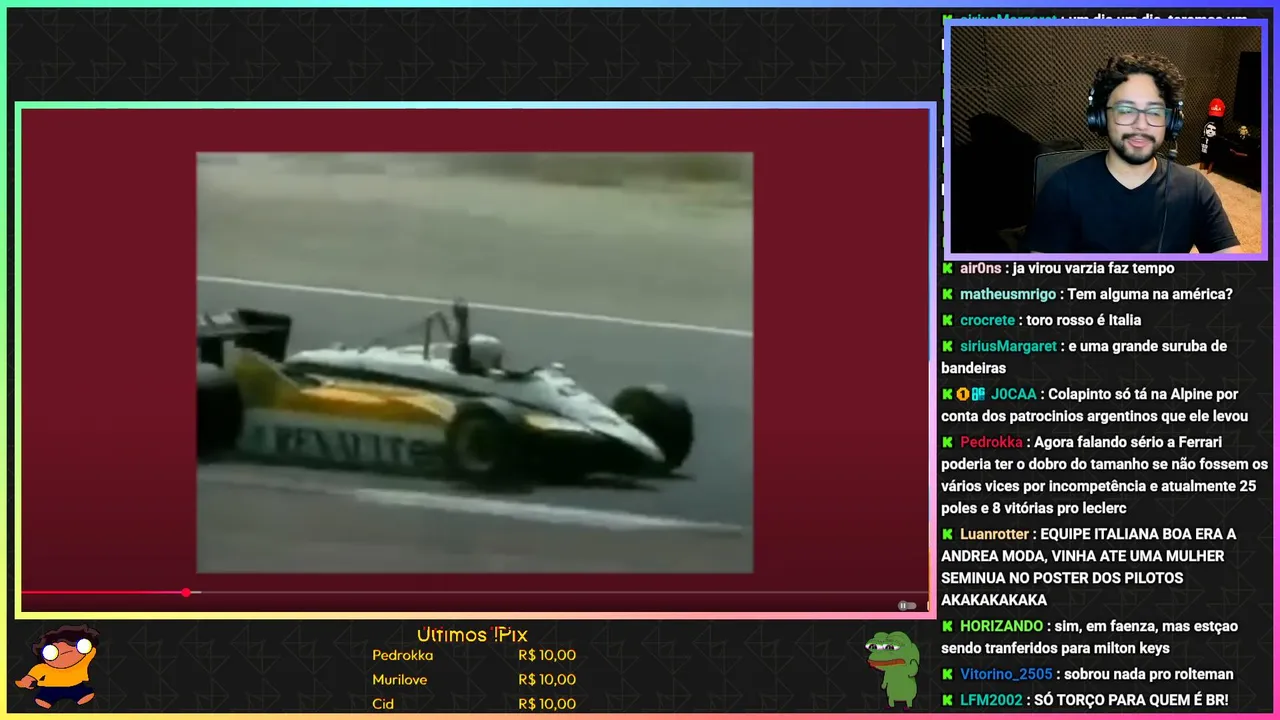This screenshot has width=1280, height=720.
Task: Click Pedrokka in the Pix donation list
Action: pyautogui.click(x=403, y=655)
